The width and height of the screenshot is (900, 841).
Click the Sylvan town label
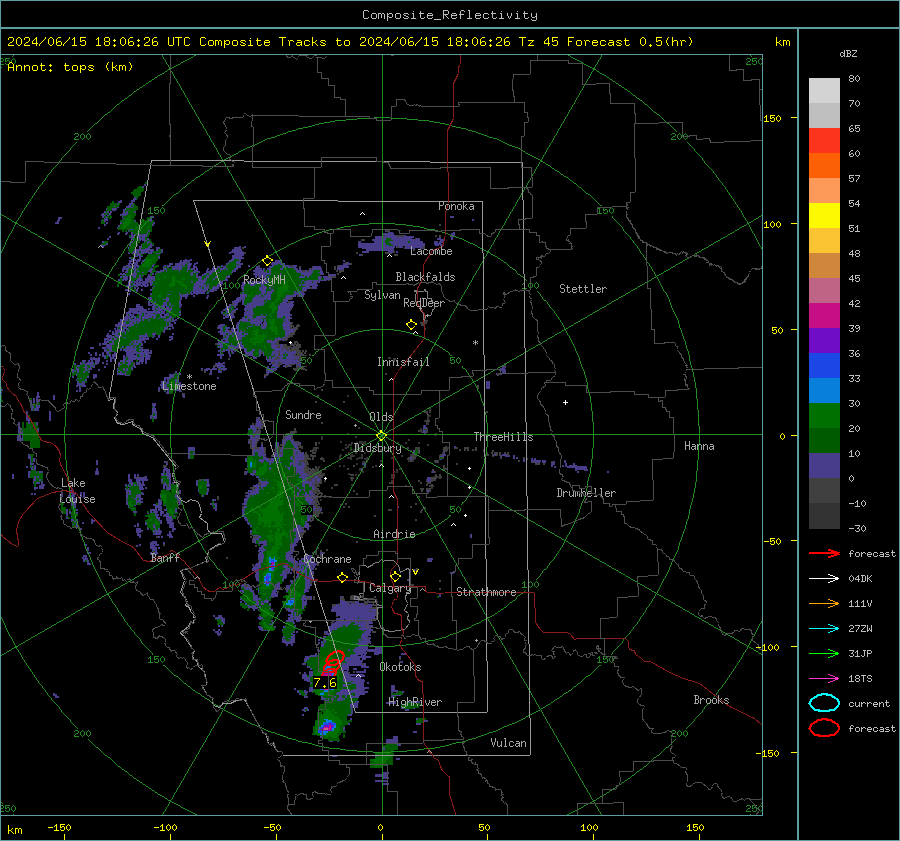(x=382, y=295)
